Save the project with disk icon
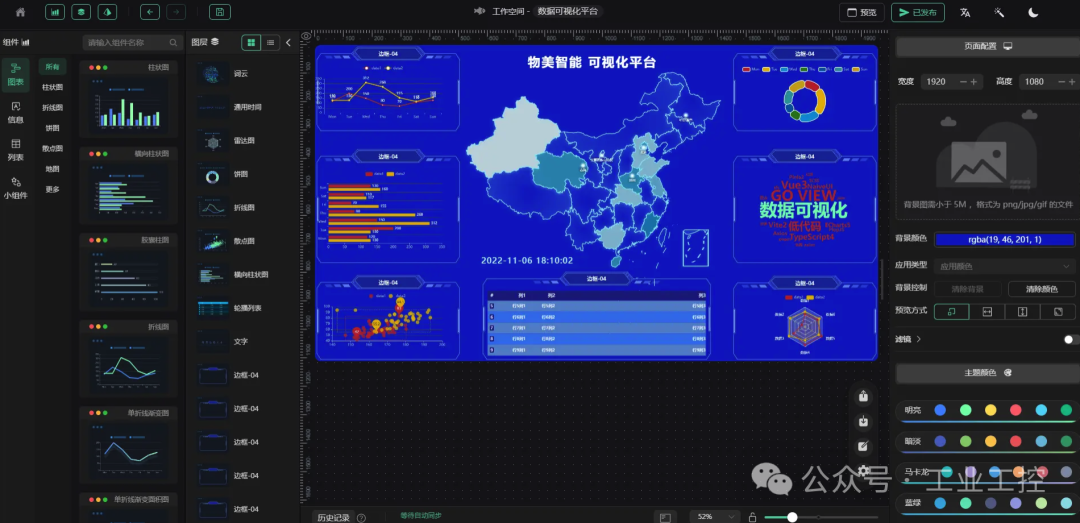Screen dimensions: 1080x523 point(220,12)
